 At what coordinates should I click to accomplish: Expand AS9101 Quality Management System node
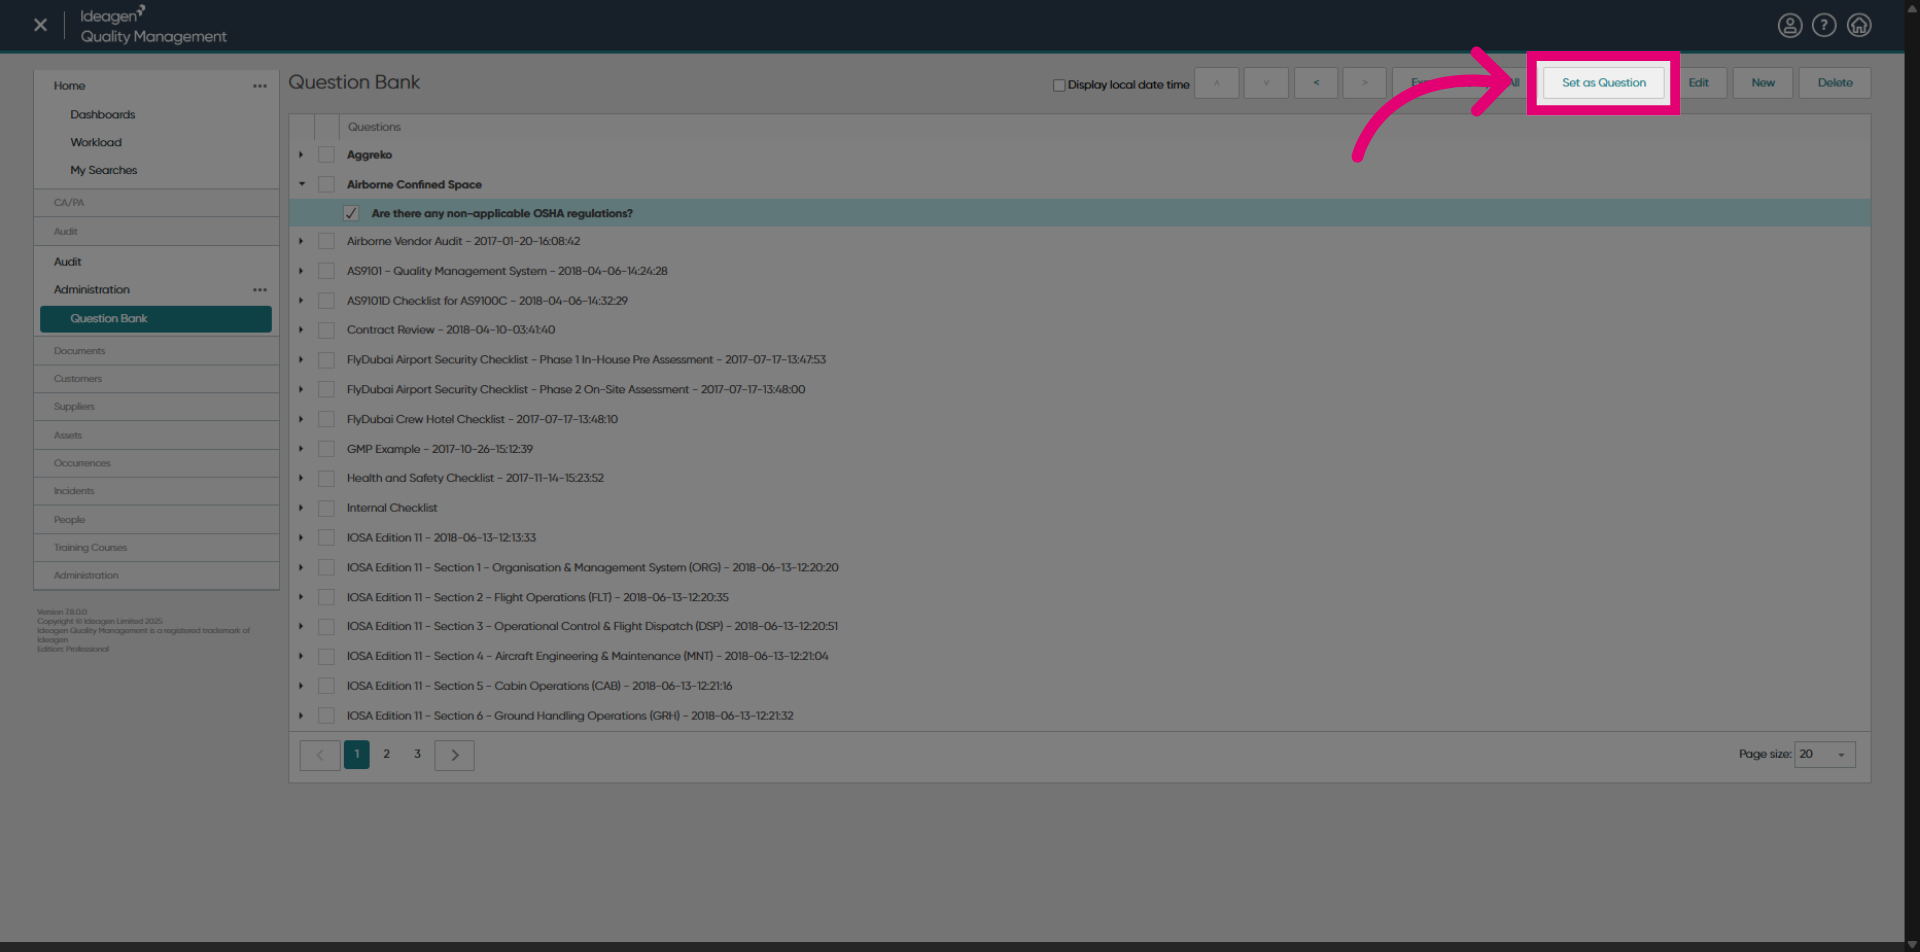click(301, 271)
